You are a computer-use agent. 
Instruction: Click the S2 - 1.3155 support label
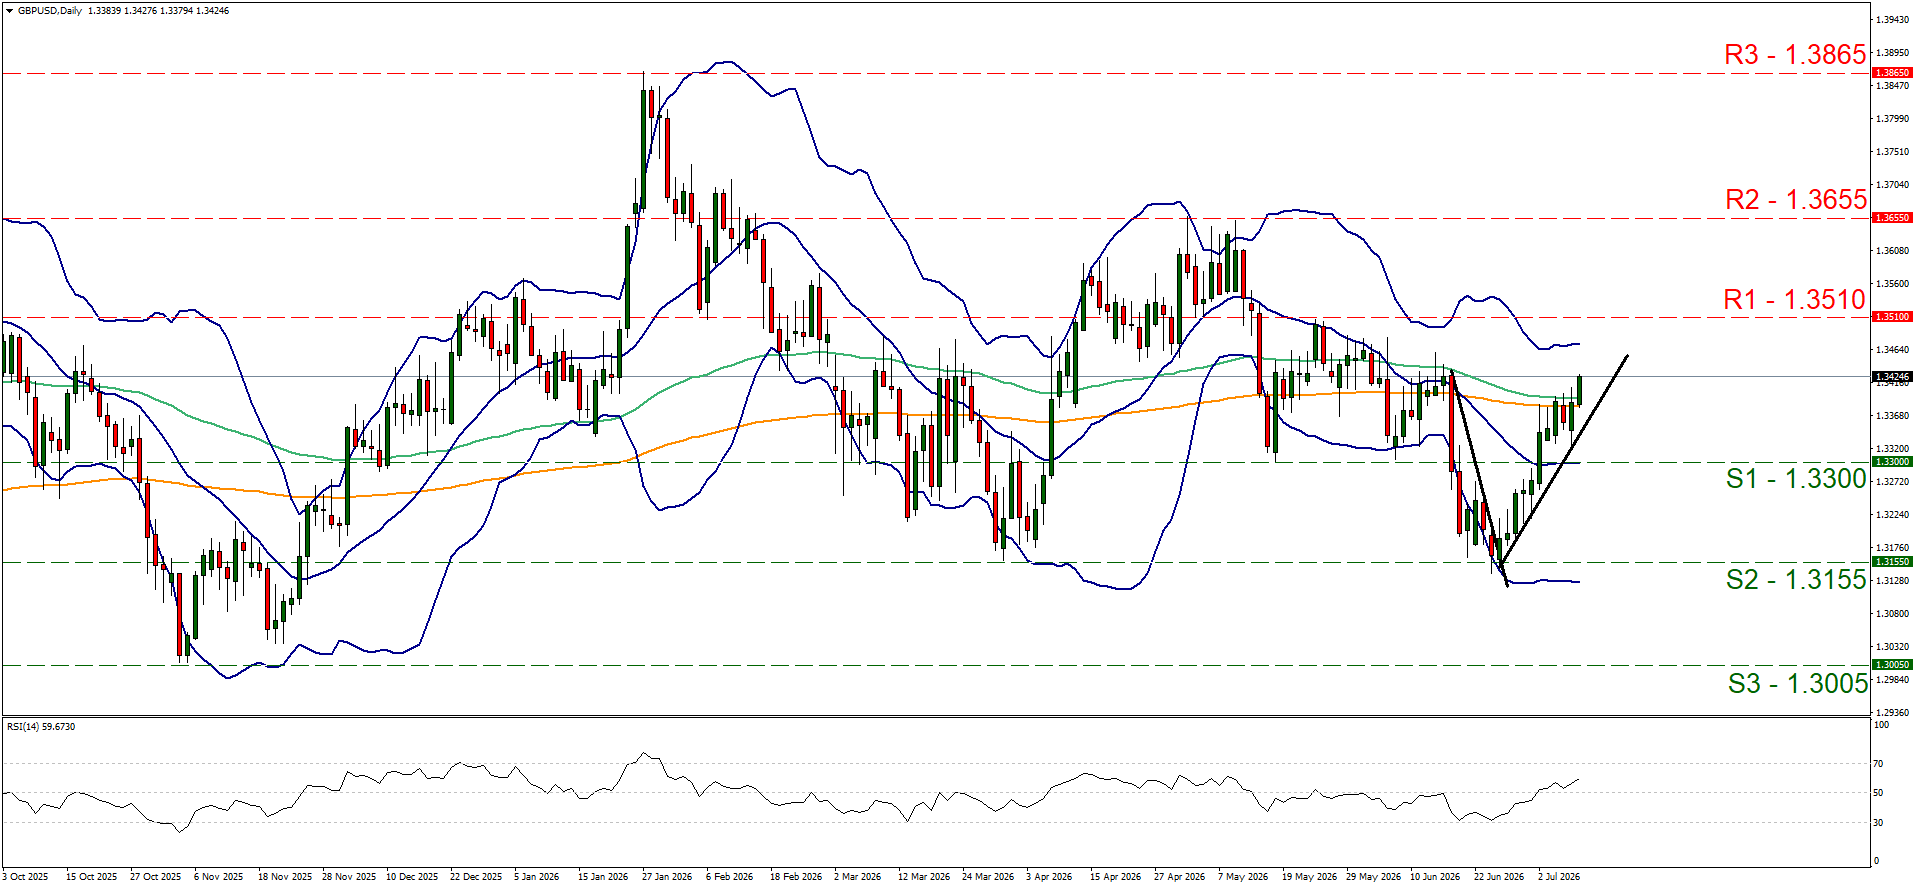(1796, 580)
